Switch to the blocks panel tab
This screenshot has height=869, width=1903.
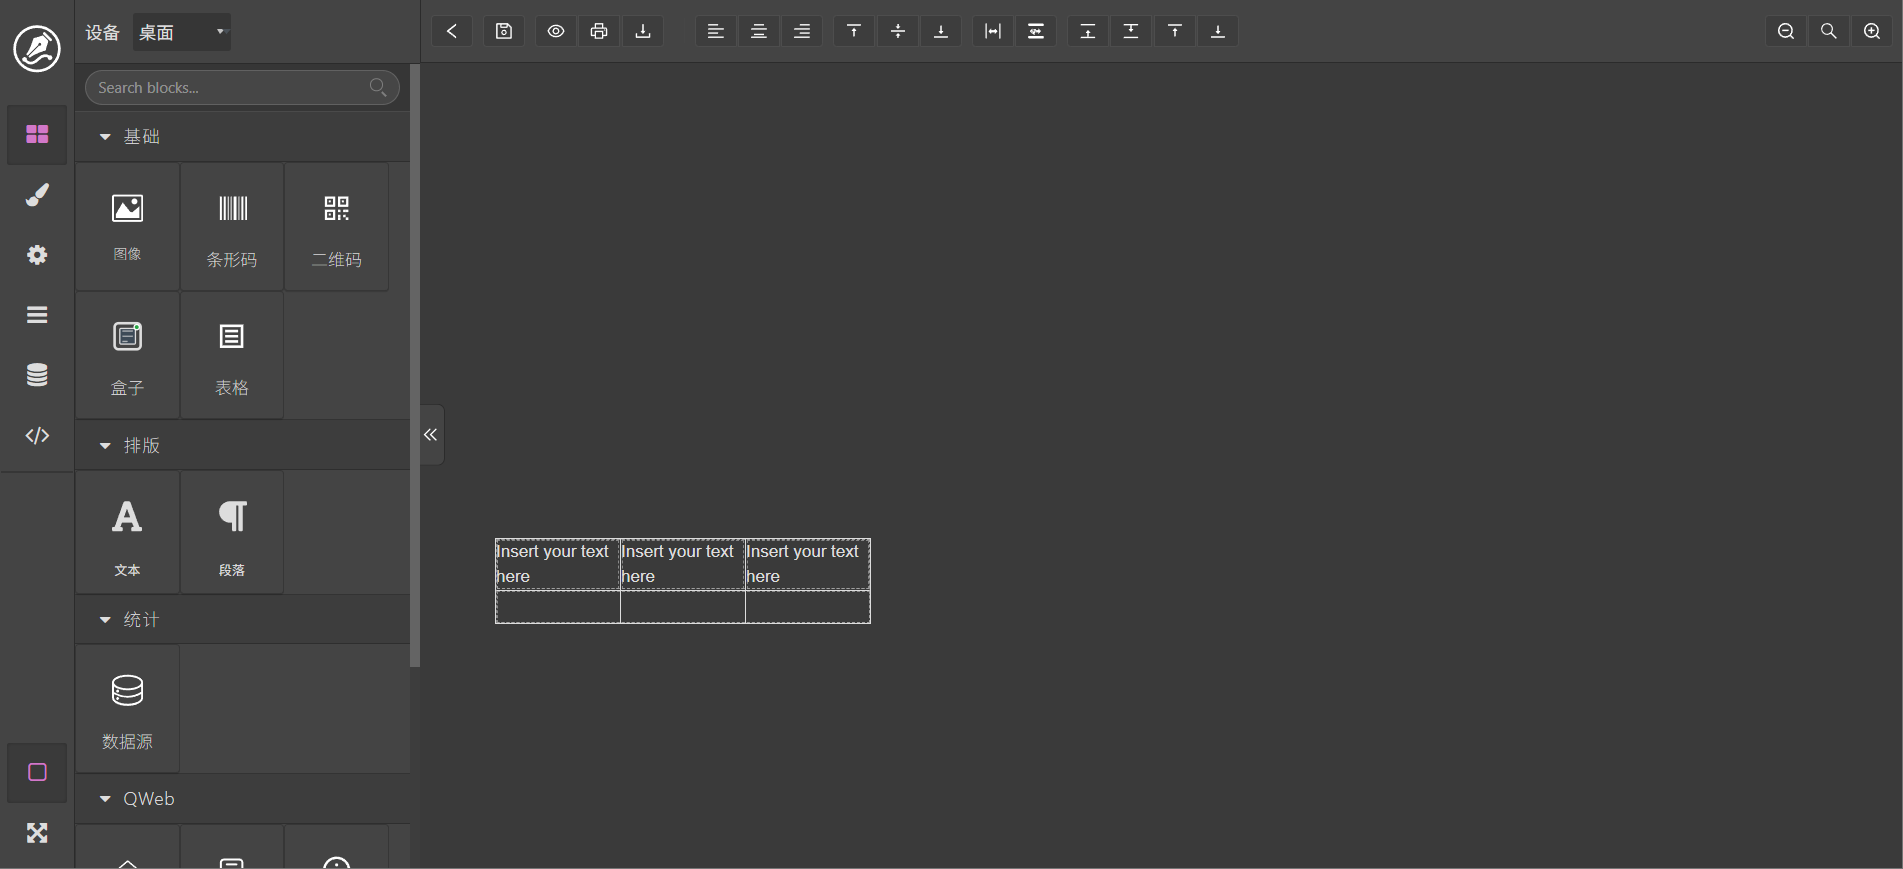pyautogui.click(x=37, y=134)
